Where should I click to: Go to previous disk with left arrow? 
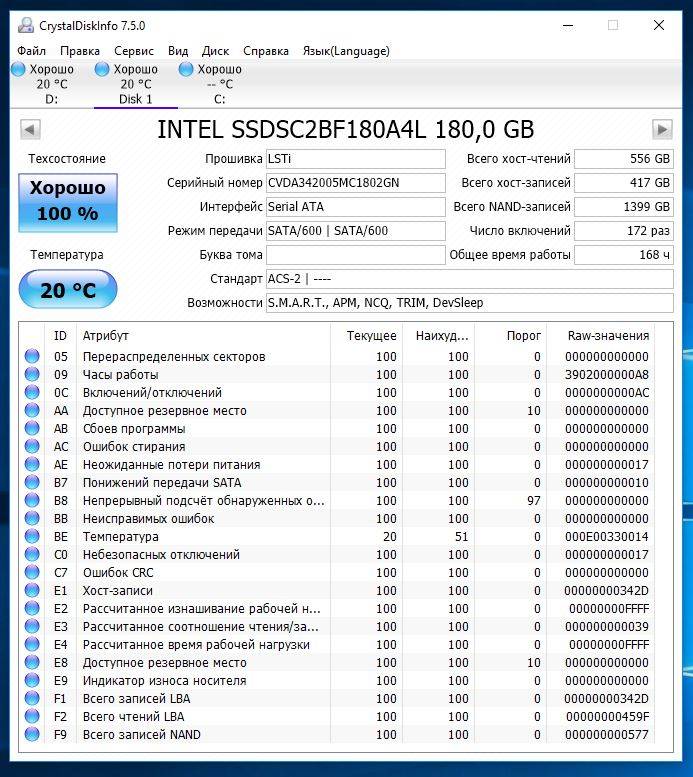pyautogui.click(x=30, y=130)
